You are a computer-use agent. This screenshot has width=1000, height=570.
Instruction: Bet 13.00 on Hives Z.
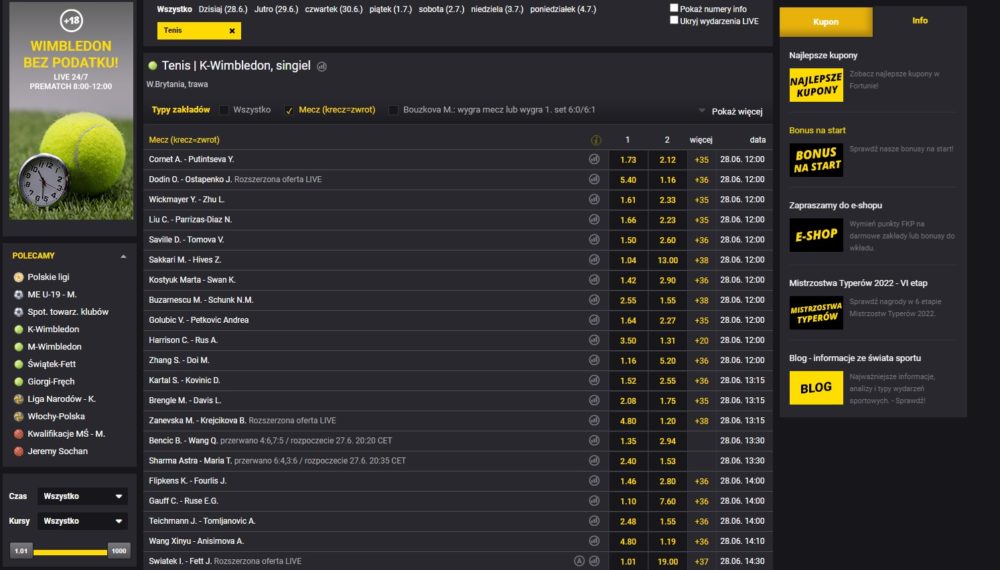click(668, 260)
